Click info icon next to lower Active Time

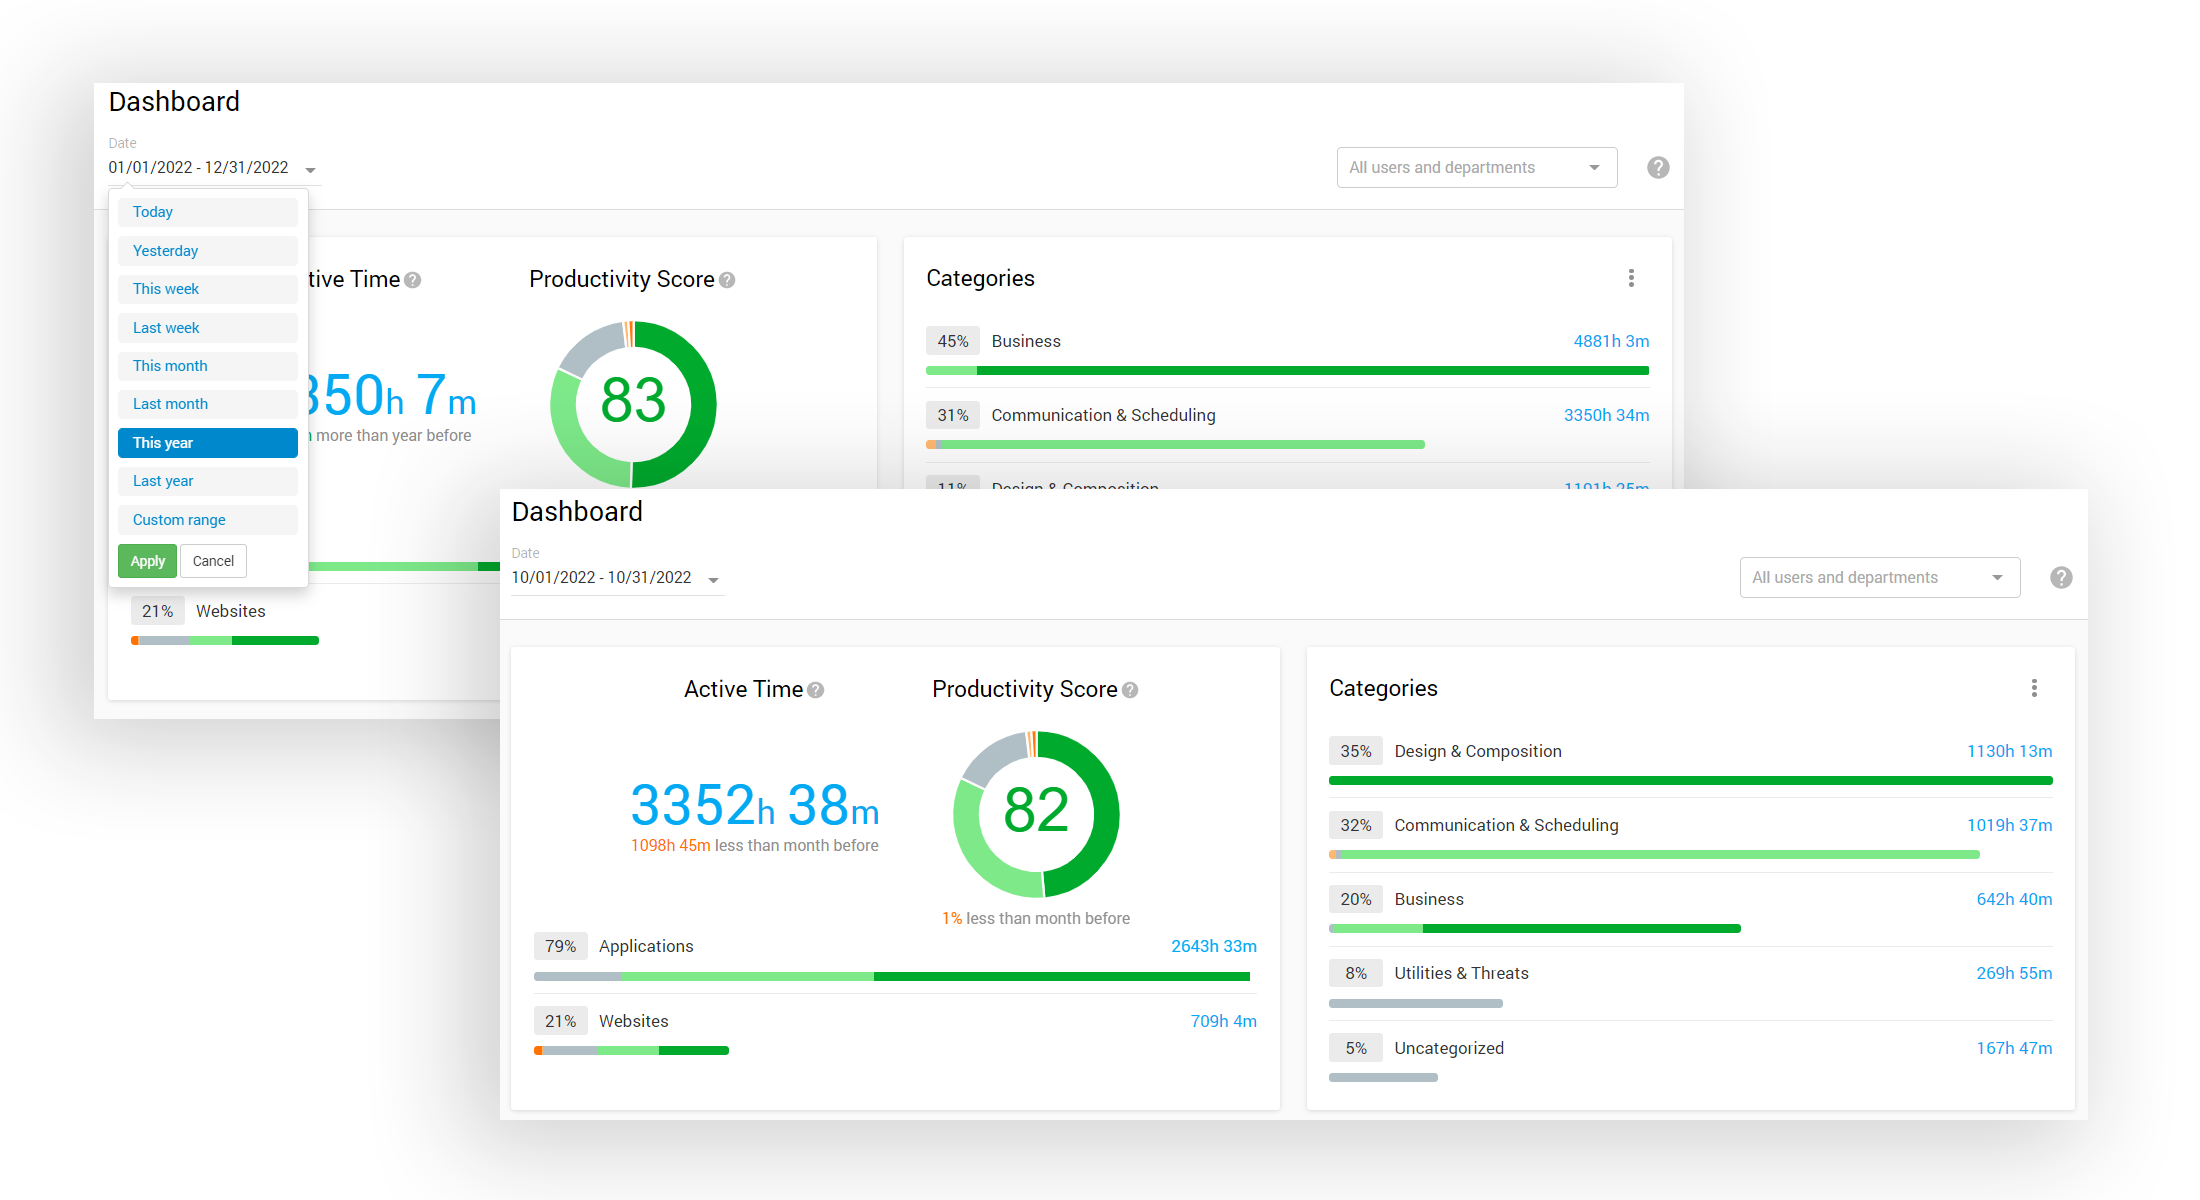pyautogui.click(x=816, y=690)
